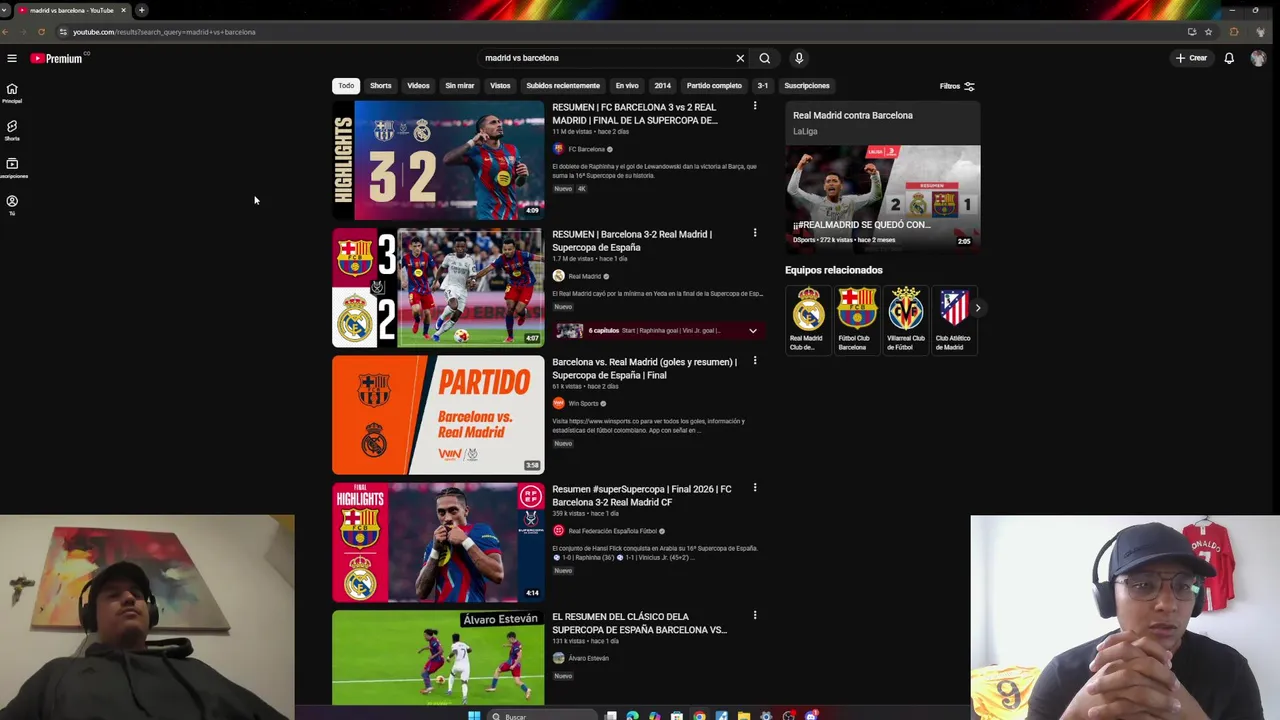Screen dimensions: 1280x720
Task: Open more options for Real Madrid RESUMEN video
Action: pyautogui.click(x=755, y=233)
